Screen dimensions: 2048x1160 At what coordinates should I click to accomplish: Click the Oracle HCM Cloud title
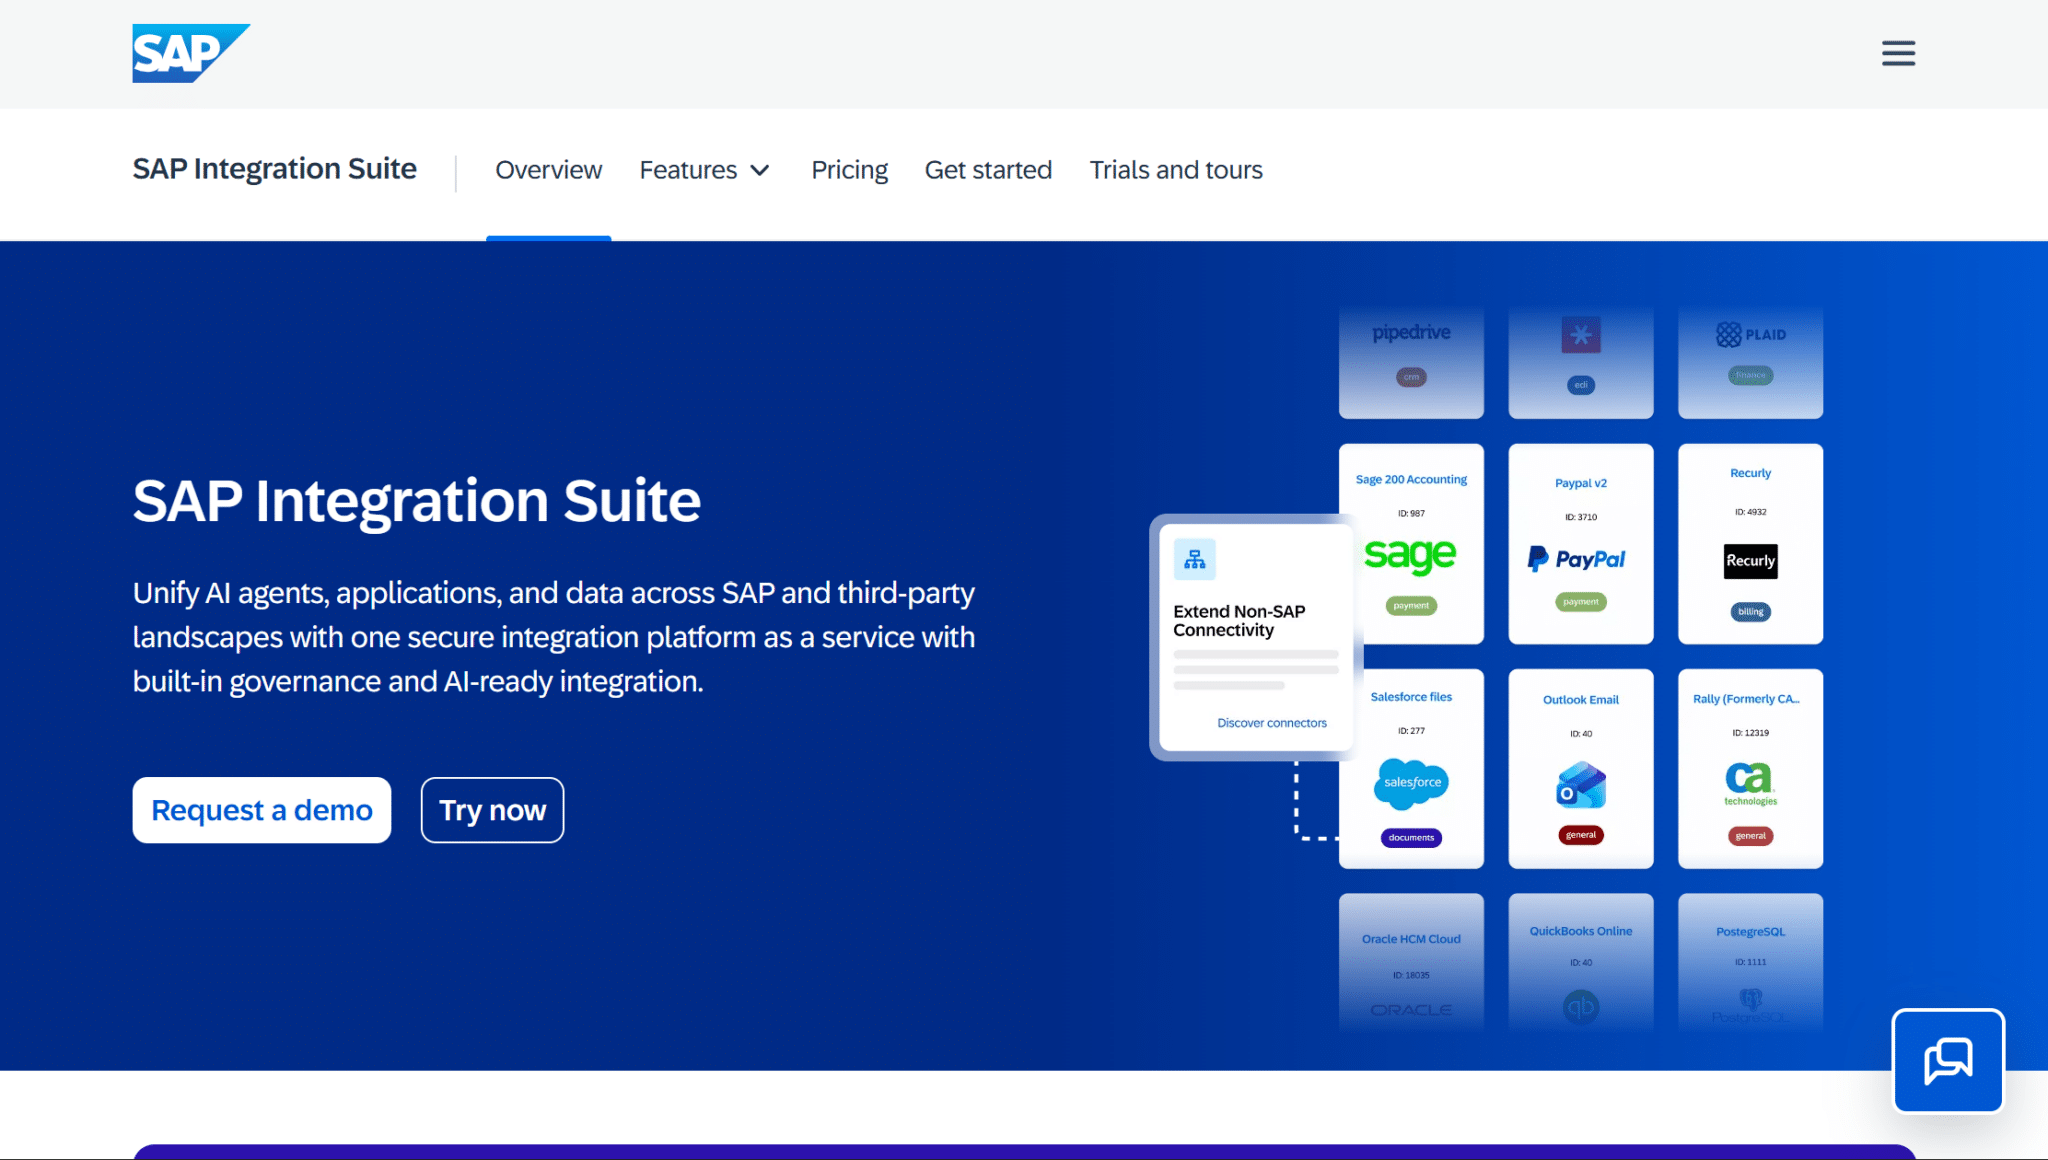pyautogui.click(x=1411, y=939)
